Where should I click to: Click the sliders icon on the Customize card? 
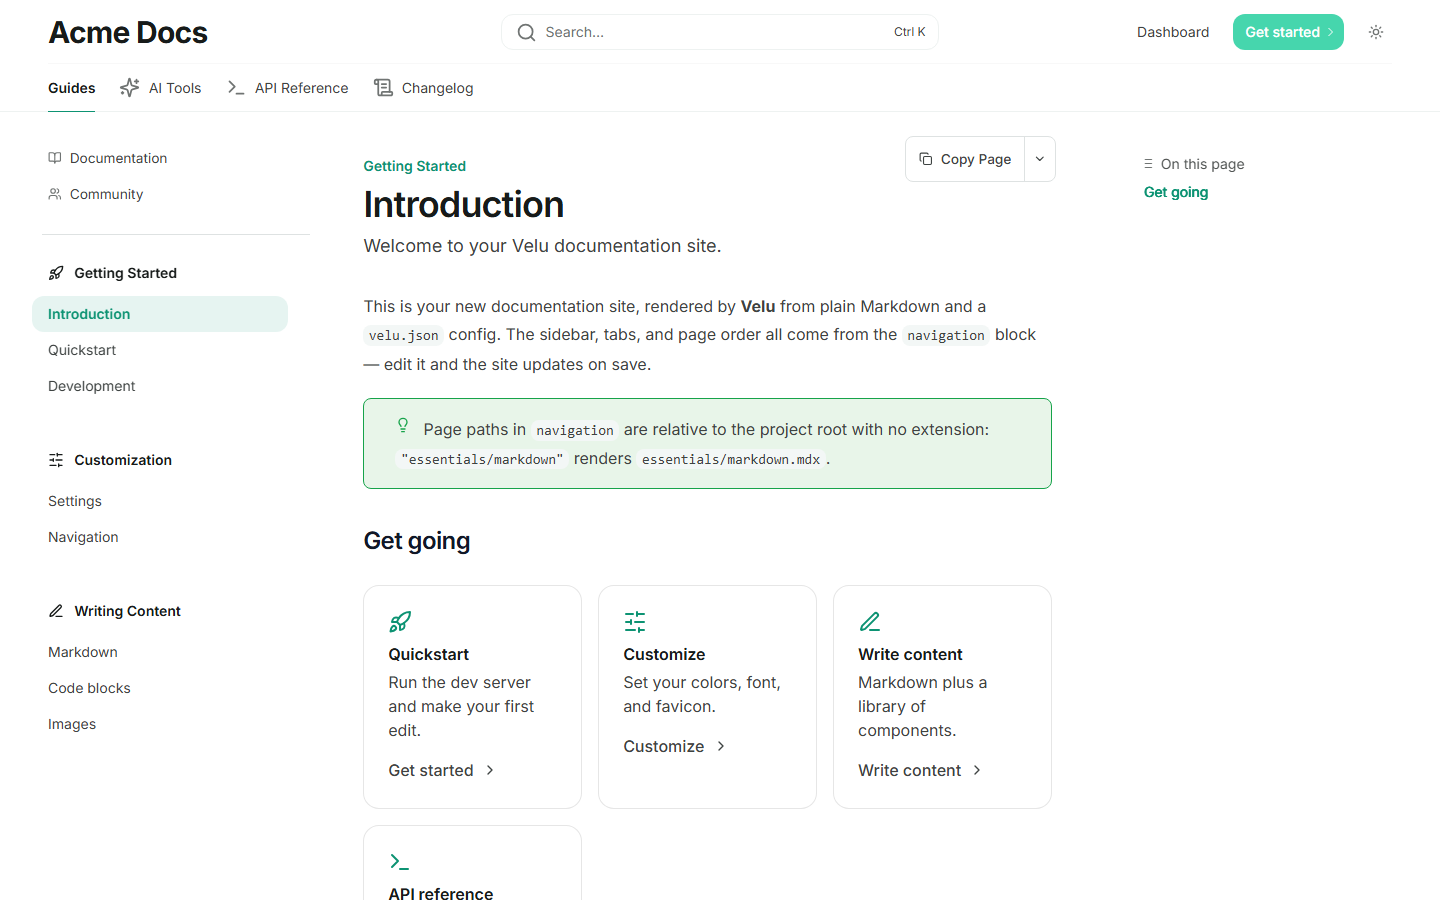(x=635, y=622)
